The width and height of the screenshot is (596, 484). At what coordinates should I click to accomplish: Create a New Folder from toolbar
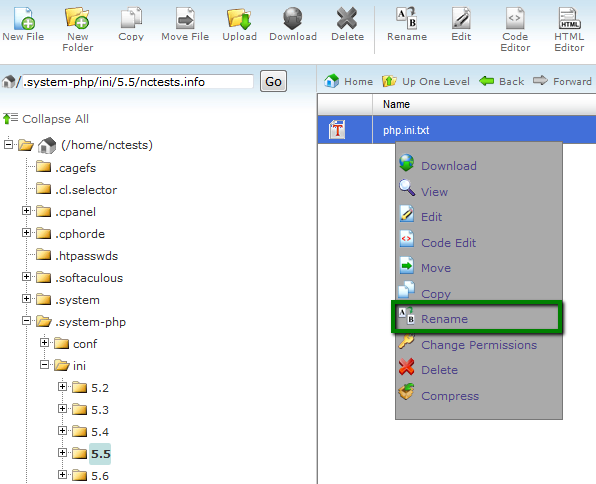pos(78,30)
